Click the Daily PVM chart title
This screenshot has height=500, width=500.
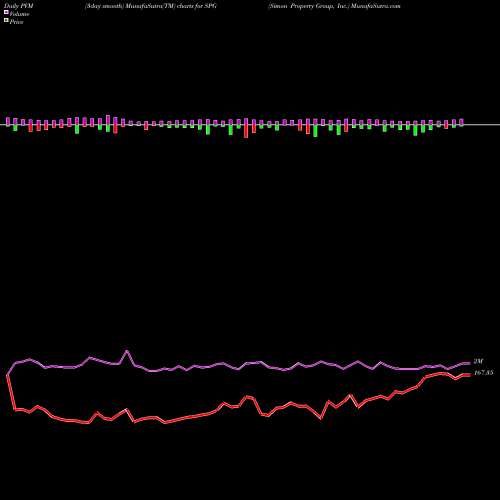tap(19, 6)
